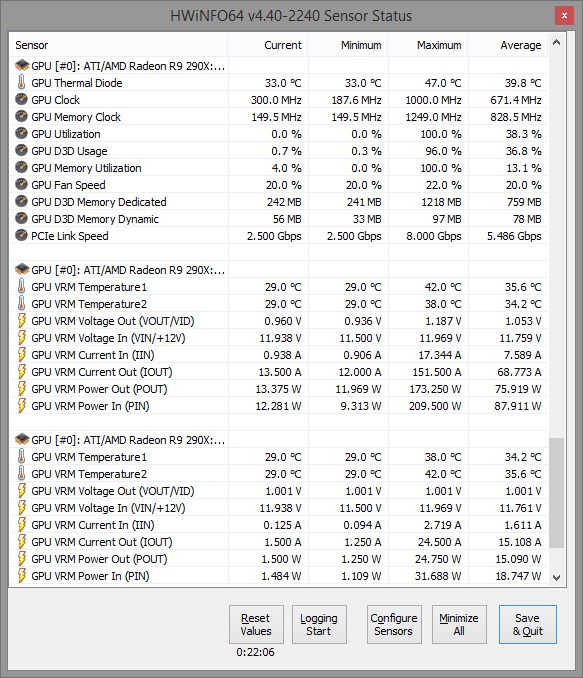Image resolution: width=583 pixels, height=678 pixels.
Task: Click lightning icon for VRM Voltage In averaging 11.759 V
Action: pos(21,337)
